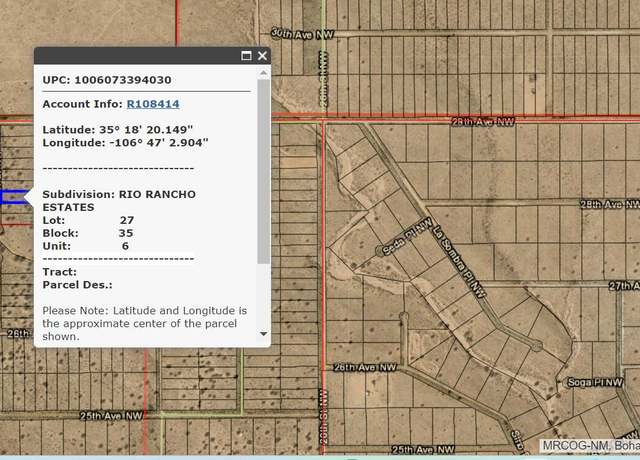
Task: Click the UPC: 1006073394030 text
Action: pos(107,80)
